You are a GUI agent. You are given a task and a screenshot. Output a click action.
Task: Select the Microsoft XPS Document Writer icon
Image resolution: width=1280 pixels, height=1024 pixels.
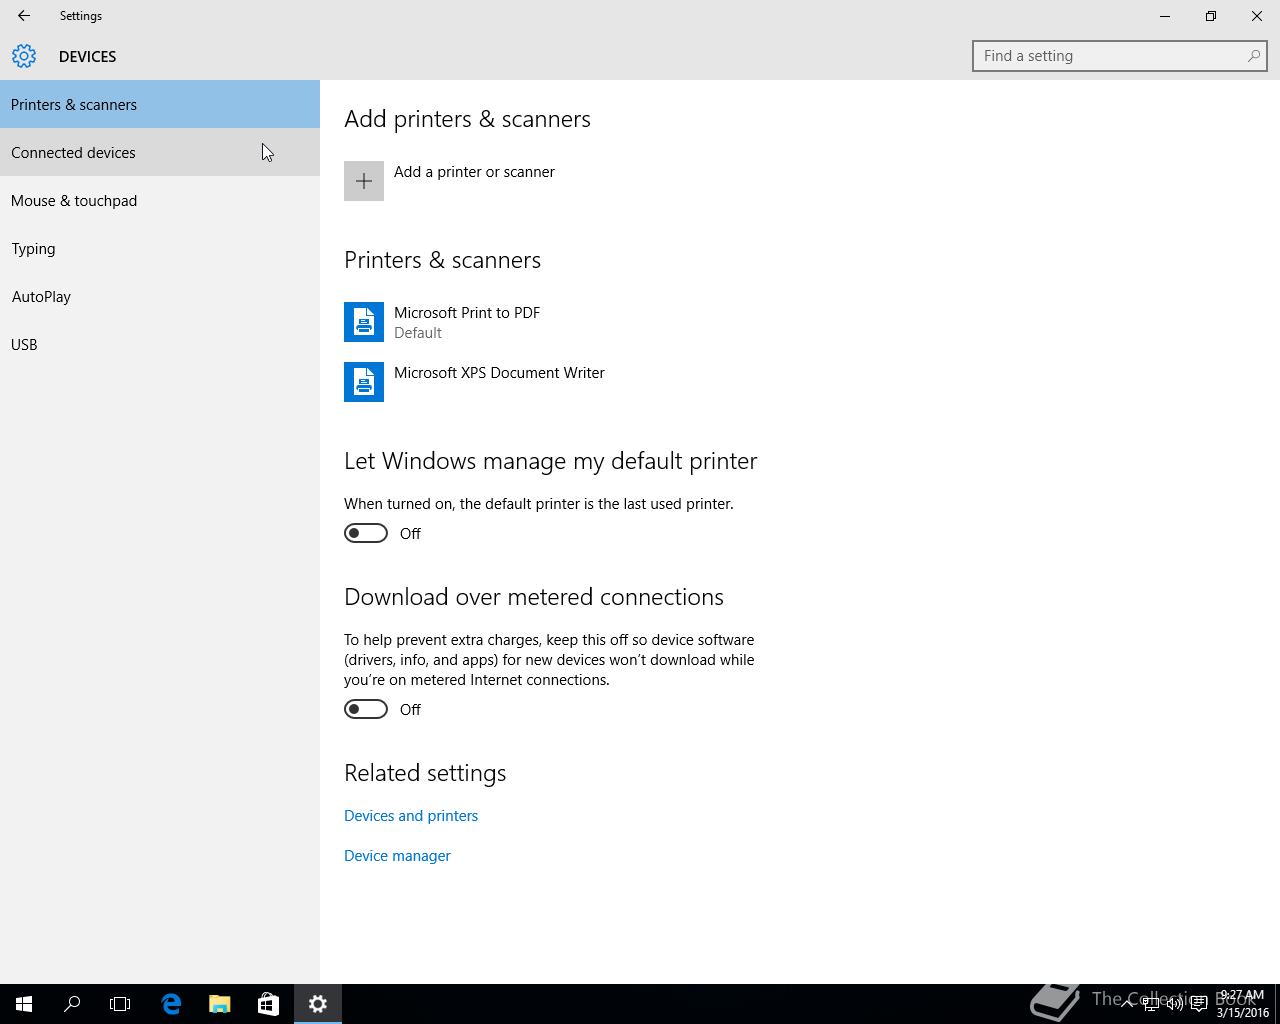tap(364, 382)
